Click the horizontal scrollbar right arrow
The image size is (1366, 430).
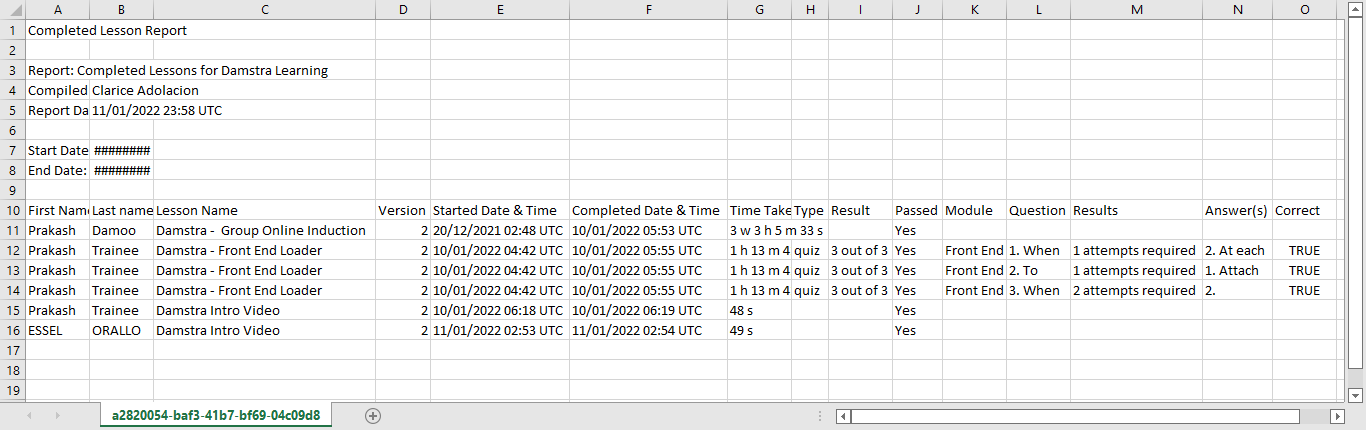tap(1336, 416)
